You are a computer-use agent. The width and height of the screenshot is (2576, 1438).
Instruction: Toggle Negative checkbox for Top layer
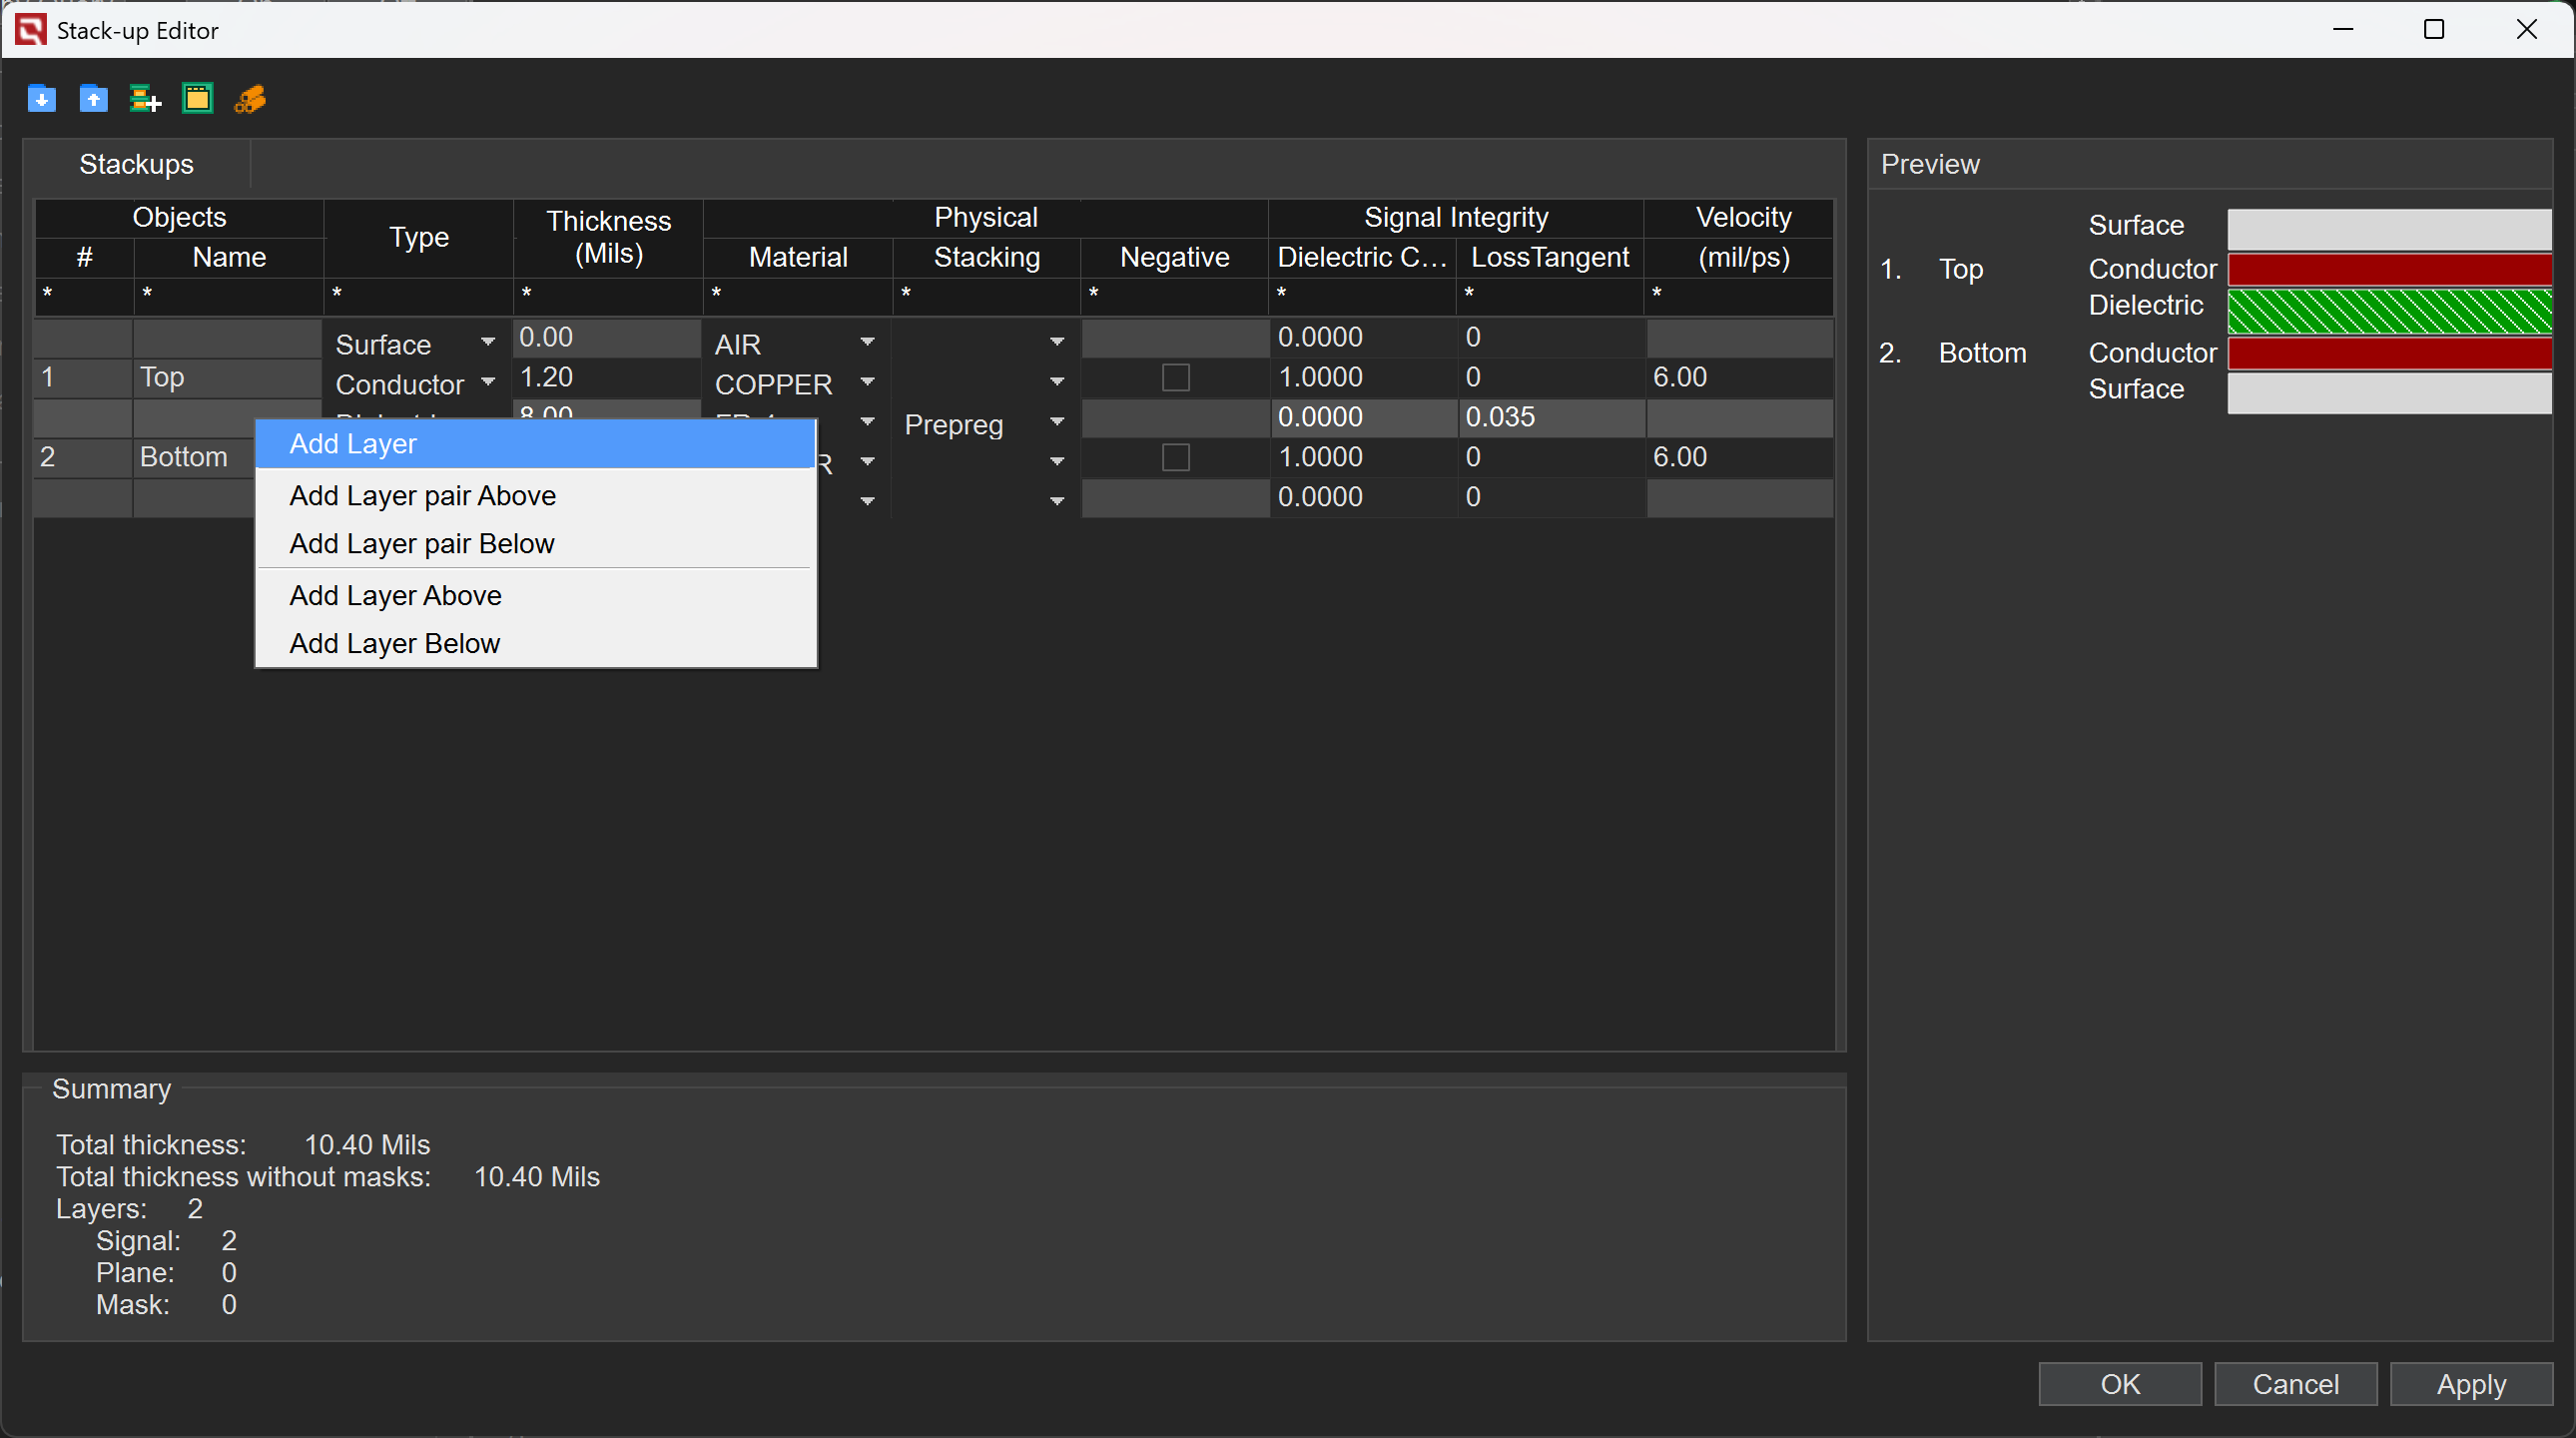[x=1176, y=377]
